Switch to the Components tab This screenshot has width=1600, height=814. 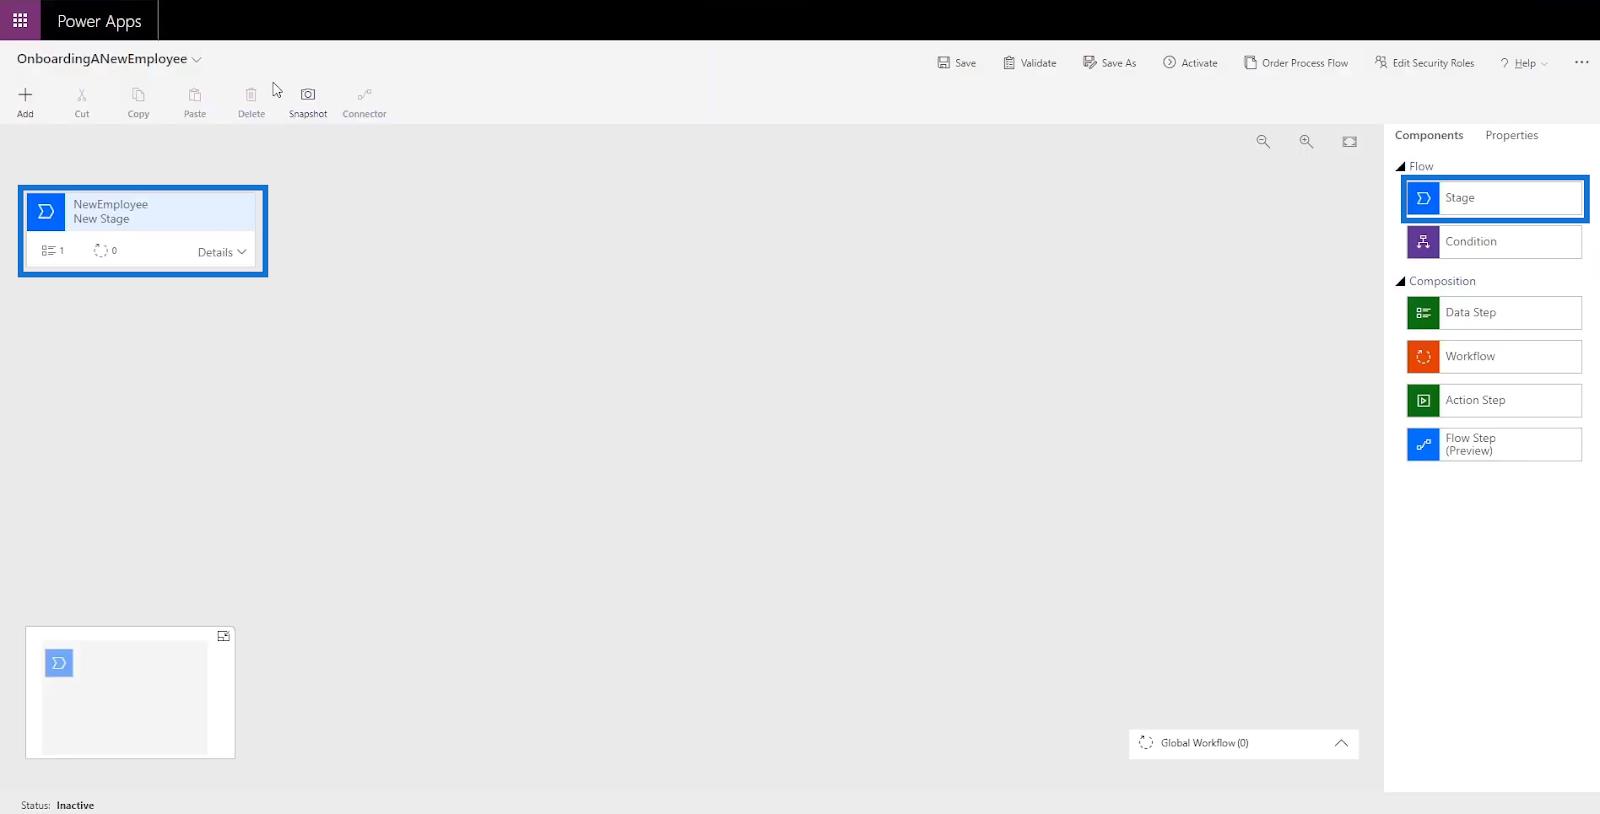[x=1429, y=135]
